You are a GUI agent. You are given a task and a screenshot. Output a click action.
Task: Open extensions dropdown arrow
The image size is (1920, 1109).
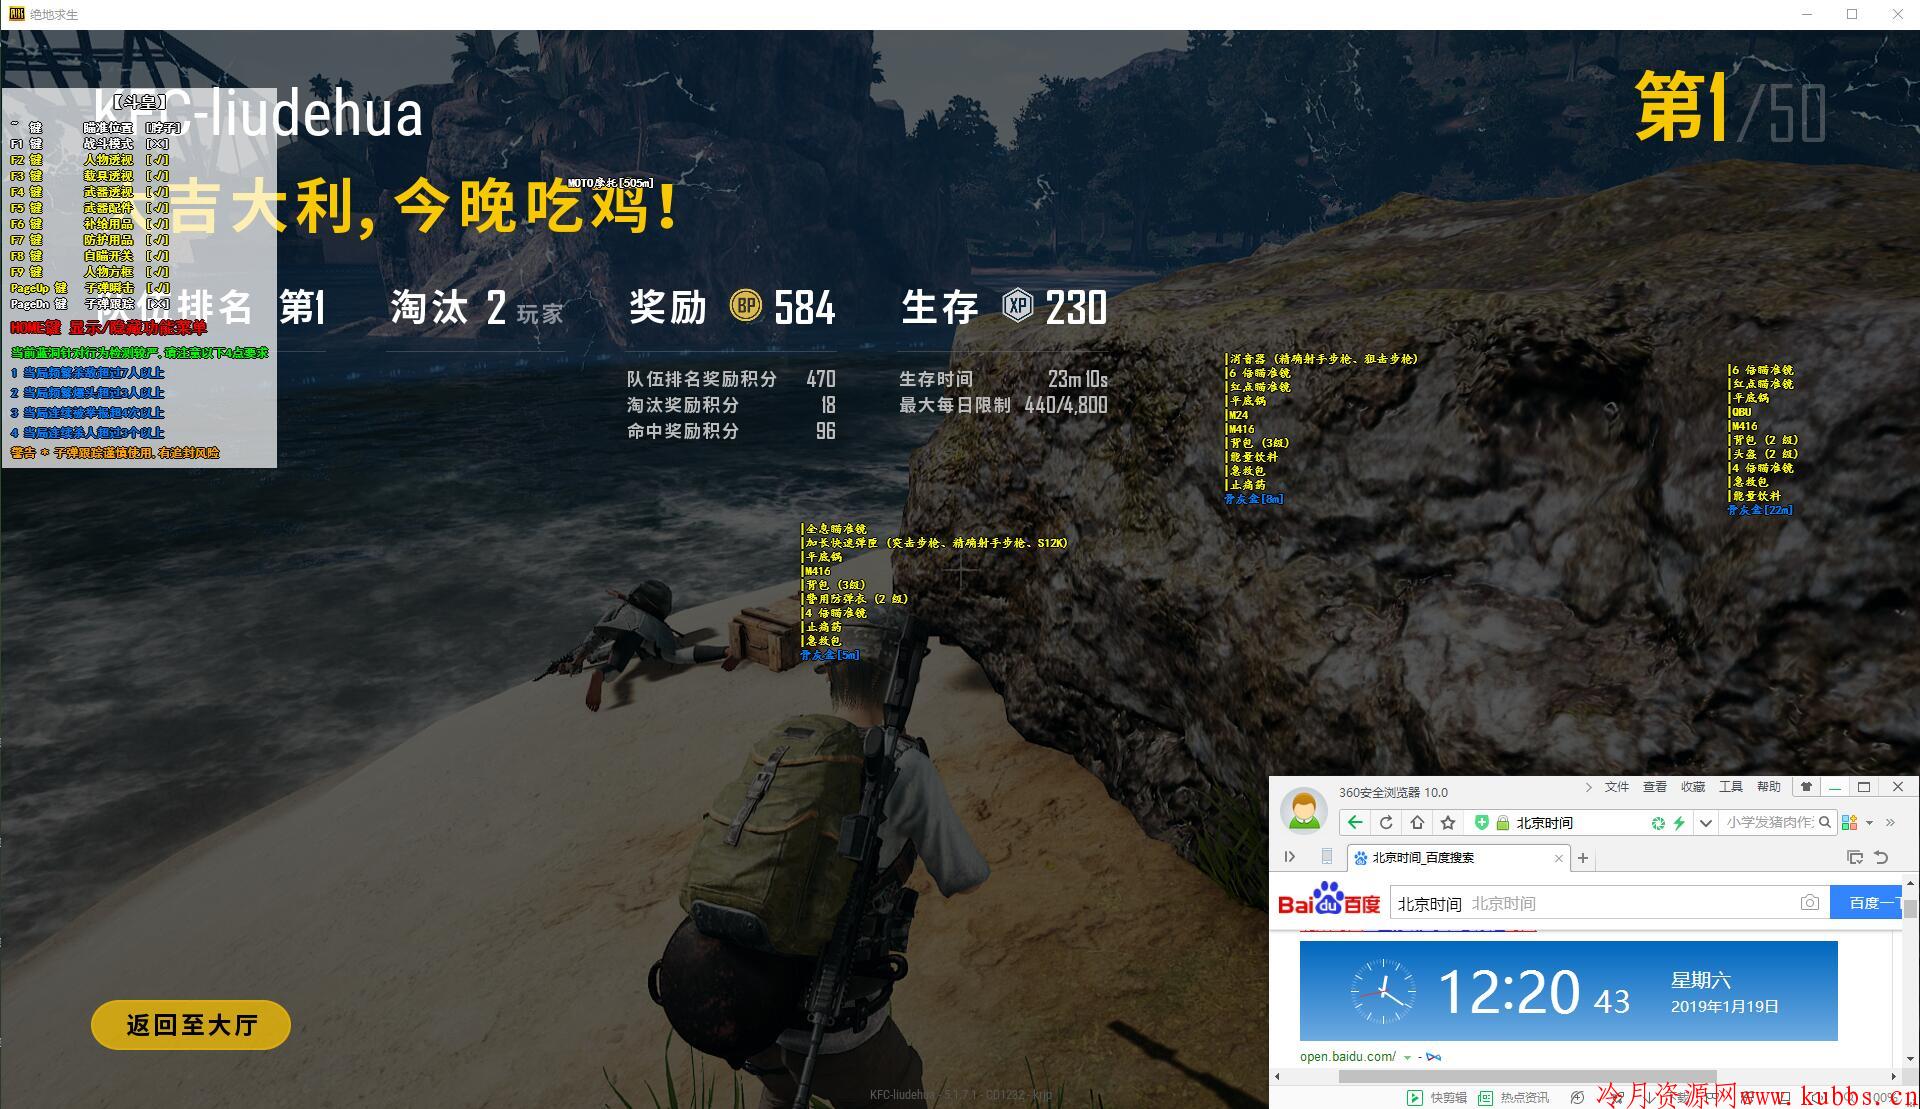pos(1869,823)
